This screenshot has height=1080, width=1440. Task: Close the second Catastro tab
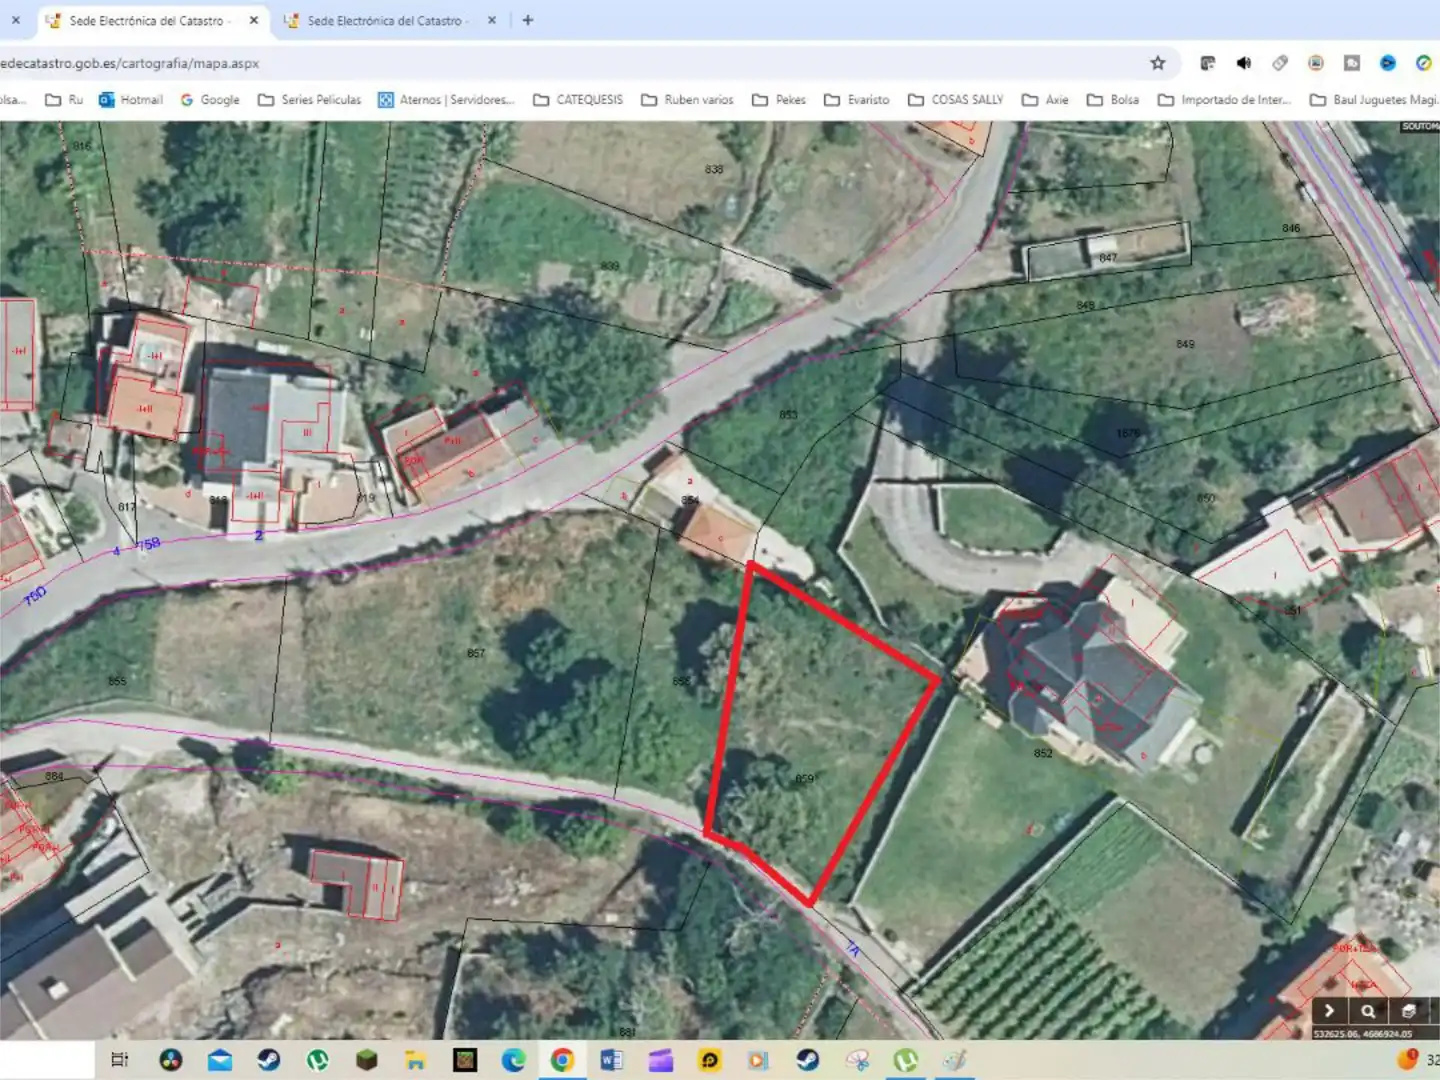[x=492, y=20]
